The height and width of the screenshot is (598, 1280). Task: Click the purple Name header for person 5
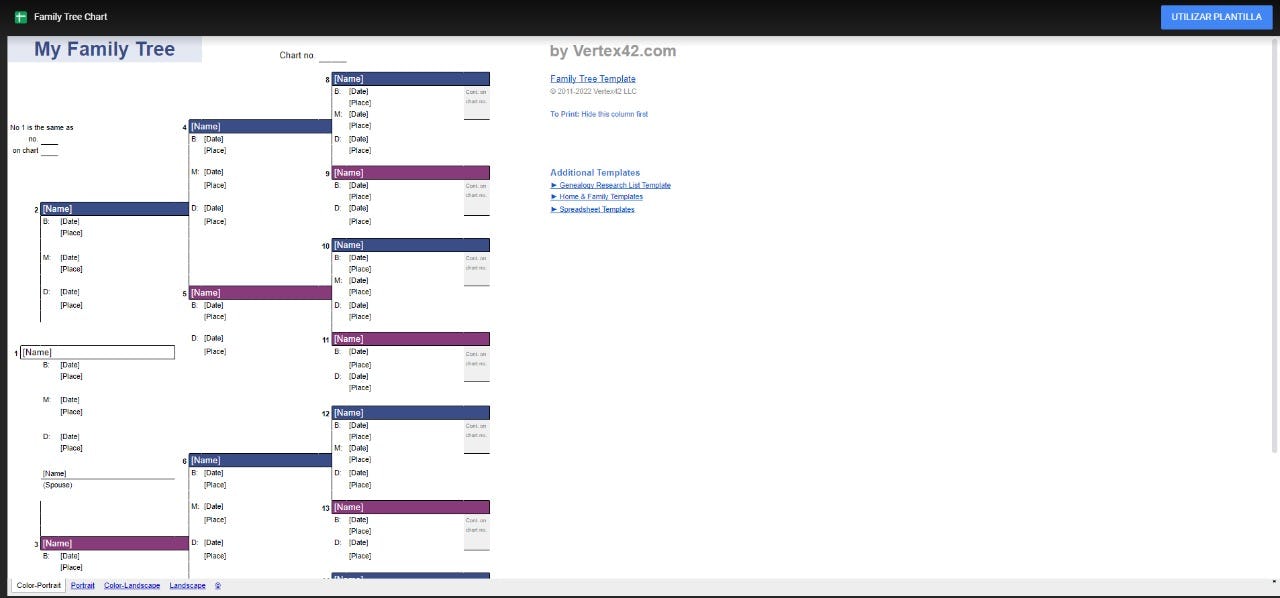tap(260, 293)
